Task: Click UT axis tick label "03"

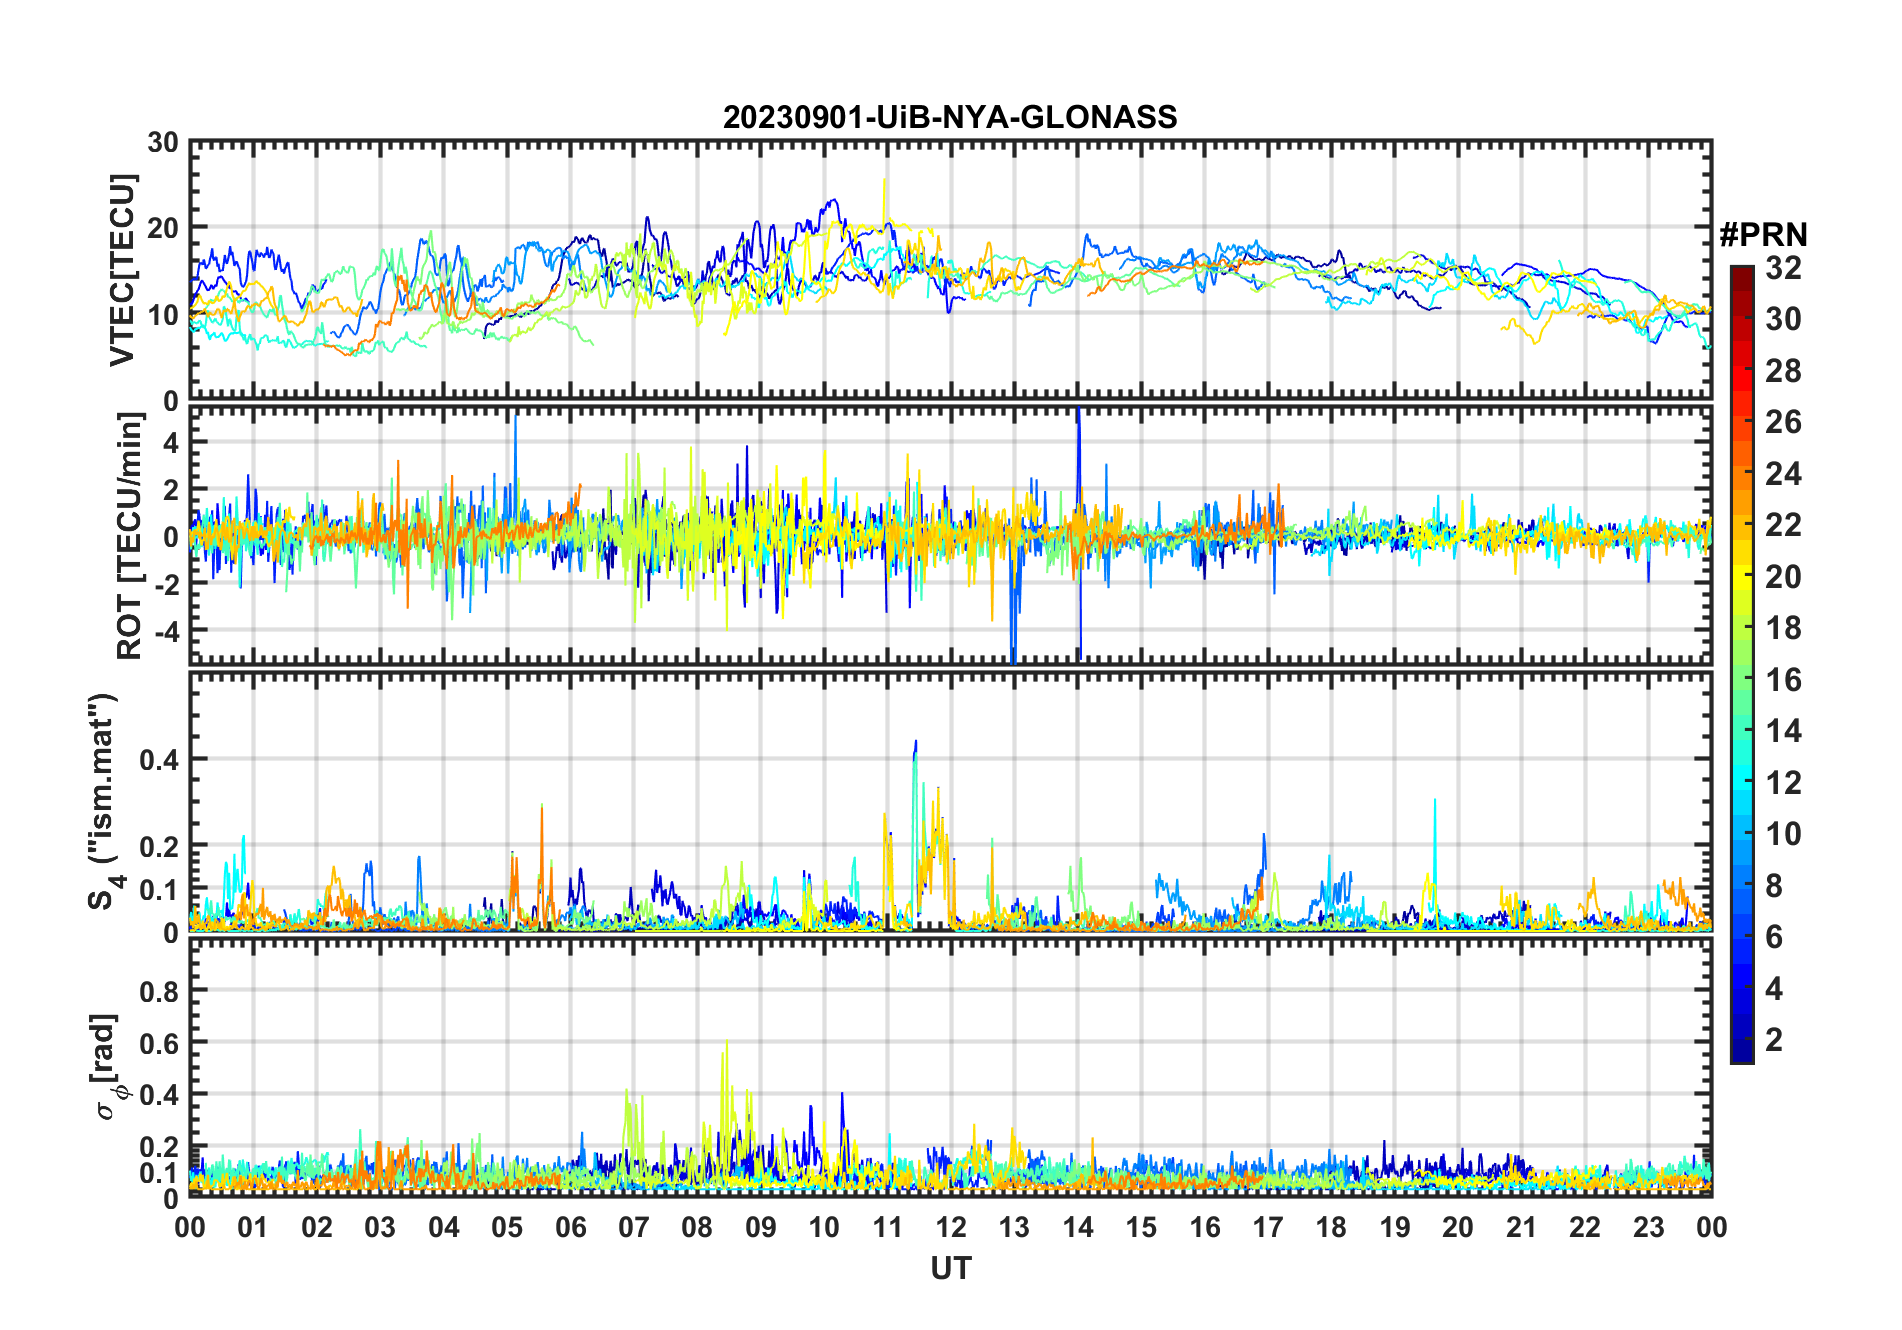Action: 380,1227
